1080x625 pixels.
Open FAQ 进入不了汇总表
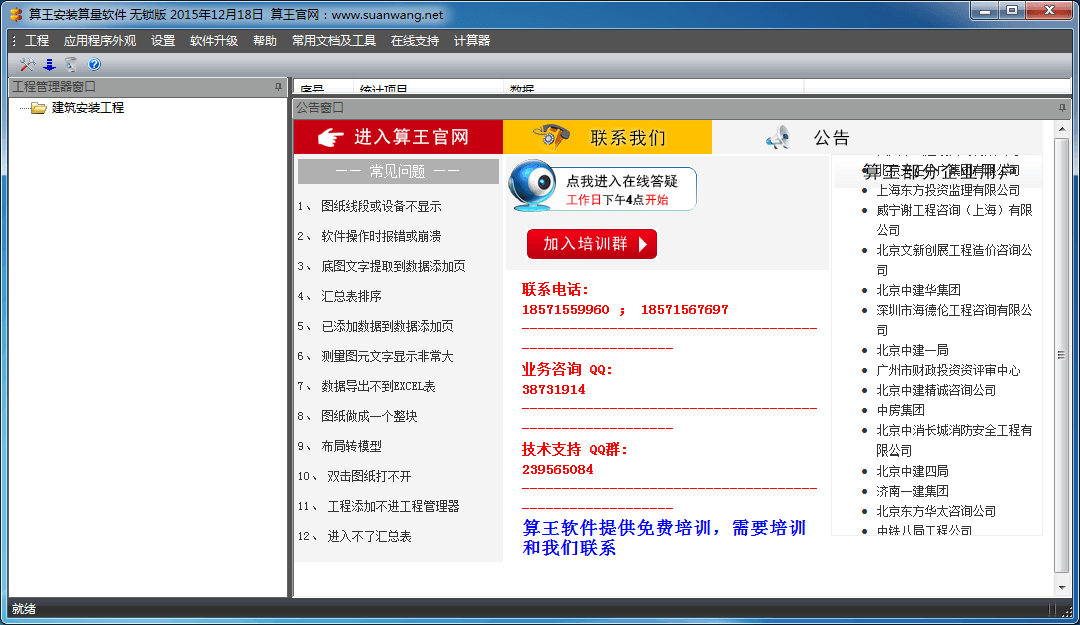coord(369,536)
